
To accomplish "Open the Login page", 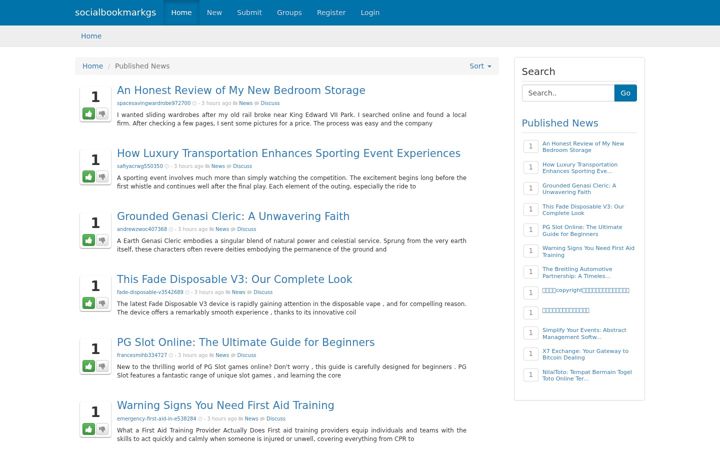I will [370, 12].
